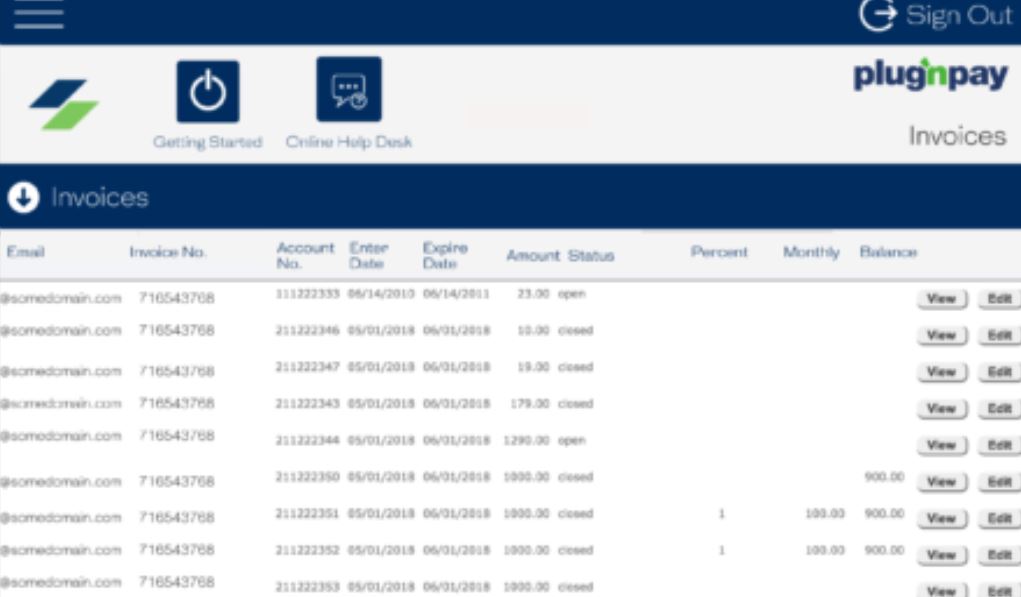1021x597 pixels.
Task: Select account number 211222347 cell
Action: click(307, 367)
